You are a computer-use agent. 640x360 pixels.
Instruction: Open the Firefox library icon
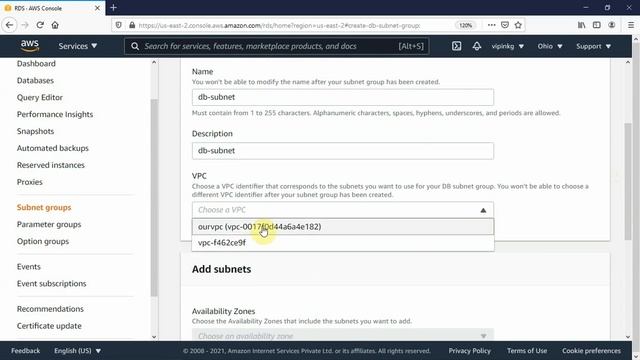(581, 25)
